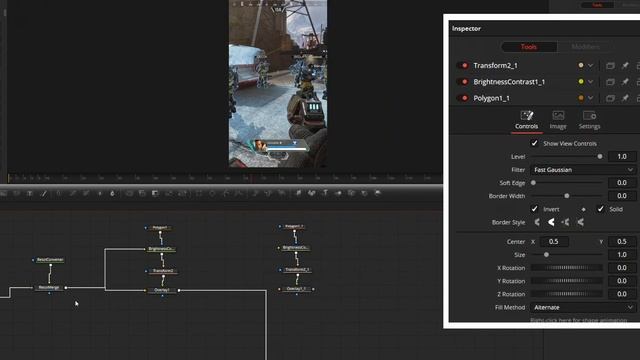This screenshot has width=640, height=360.
Task: Pin Transform2_1 in the Inspector
Action: tap(625, 65)
